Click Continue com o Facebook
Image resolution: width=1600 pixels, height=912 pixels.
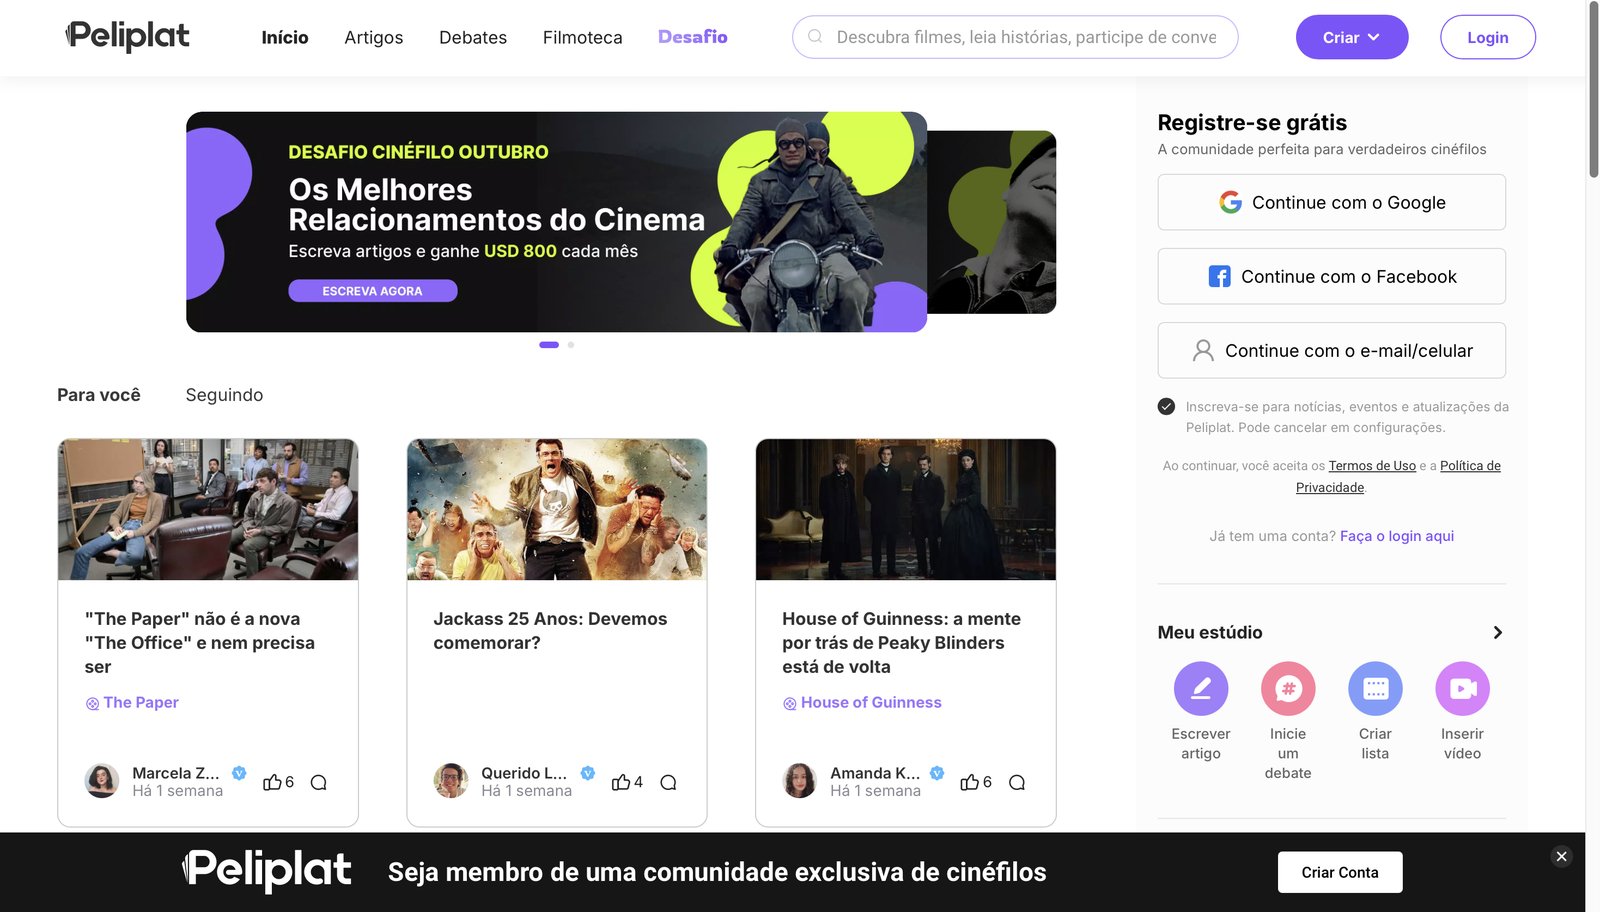(x=1332, y=276)
